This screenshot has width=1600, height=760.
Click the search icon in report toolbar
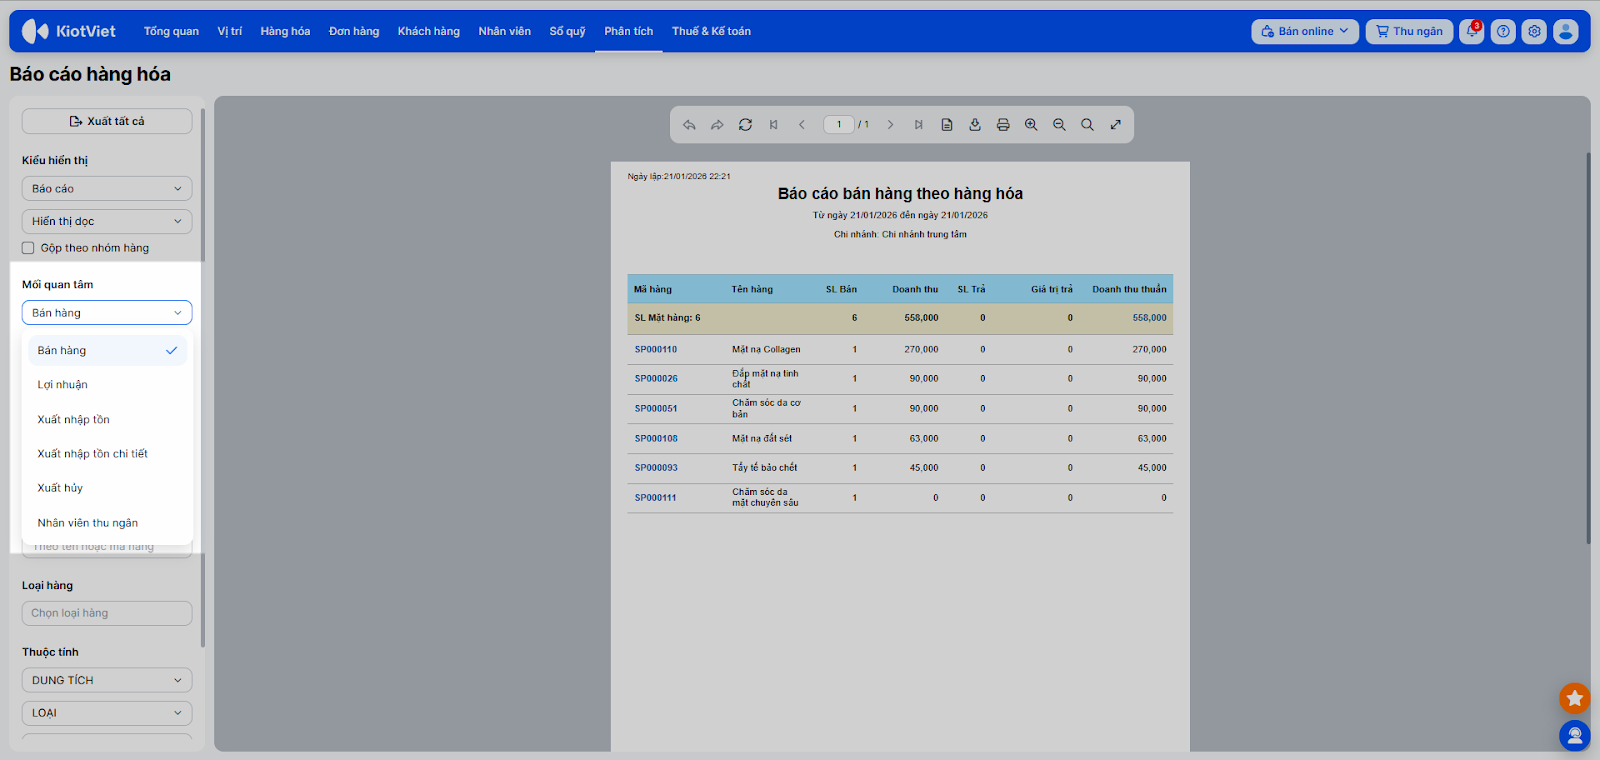point(1087,125)
